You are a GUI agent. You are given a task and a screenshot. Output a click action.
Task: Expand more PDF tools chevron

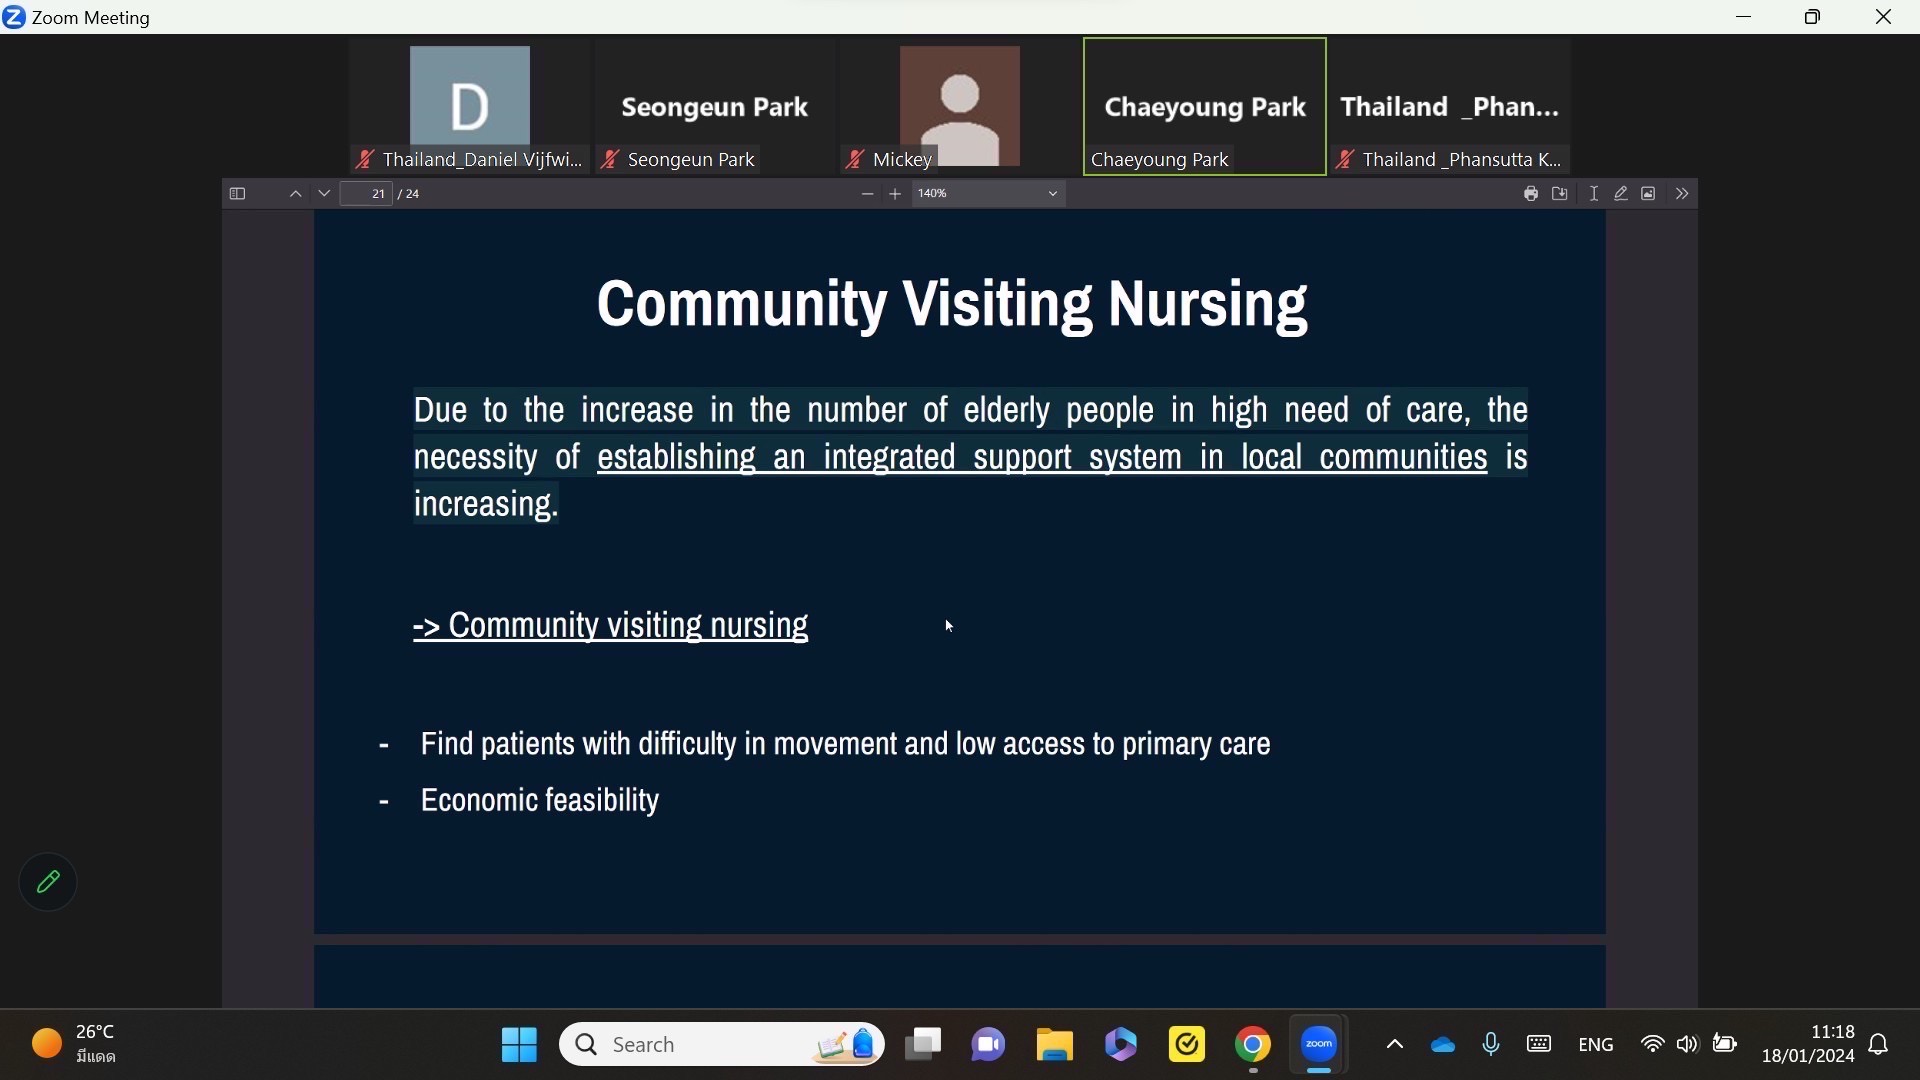click(x=1684, y=195)
